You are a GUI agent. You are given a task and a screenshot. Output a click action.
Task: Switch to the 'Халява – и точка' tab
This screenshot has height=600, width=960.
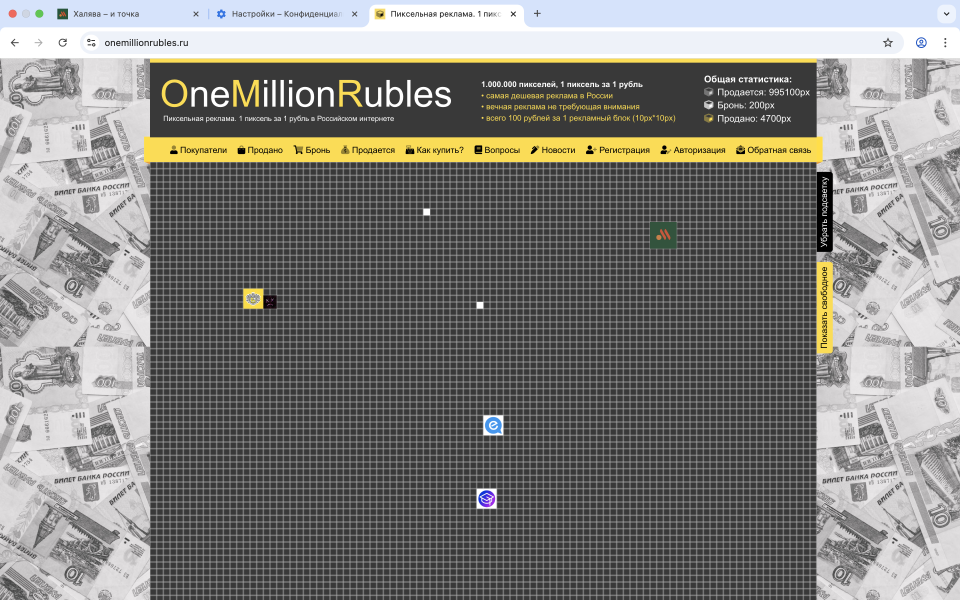[129, 14]
